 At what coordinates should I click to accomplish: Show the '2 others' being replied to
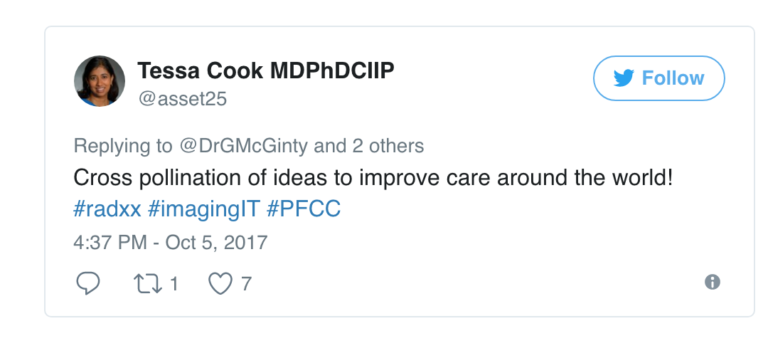pyautogui.click(x=388, y=146)
